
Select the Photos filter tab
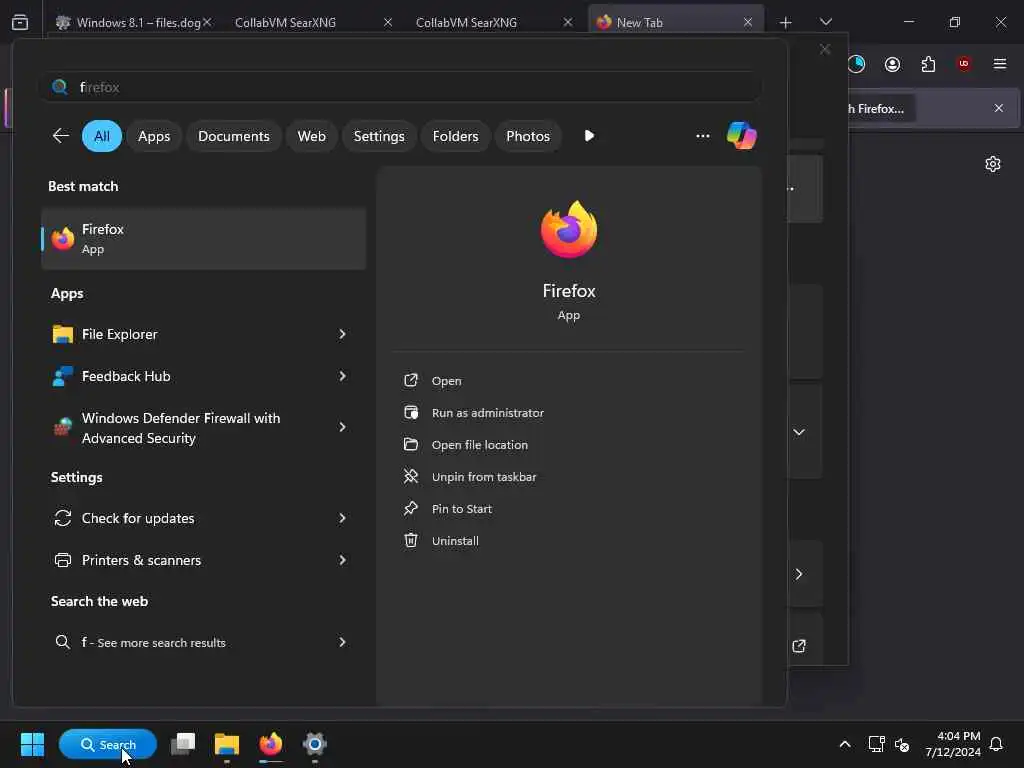point(528,136)
